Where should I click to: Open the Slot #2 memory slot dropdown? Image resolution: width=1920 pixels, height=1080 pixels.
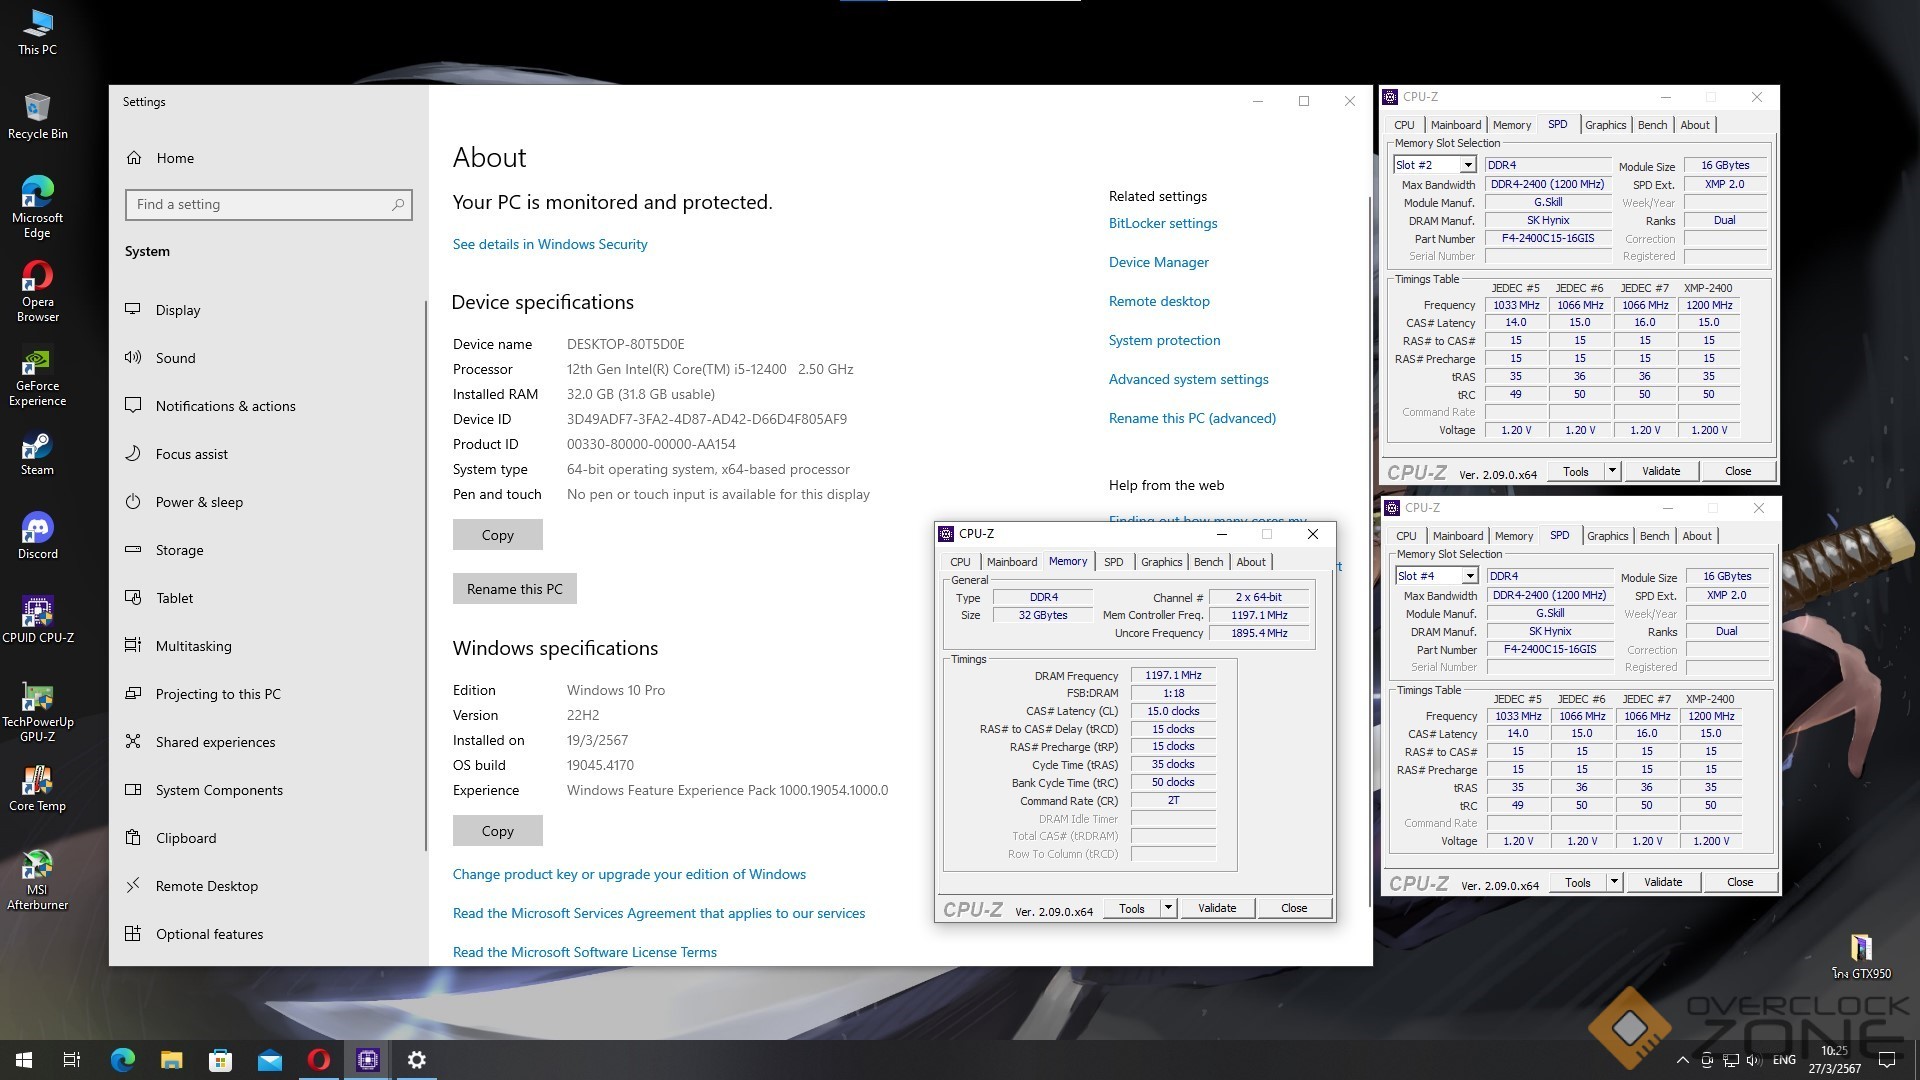pyautogui.click(x=1468, y=165)
